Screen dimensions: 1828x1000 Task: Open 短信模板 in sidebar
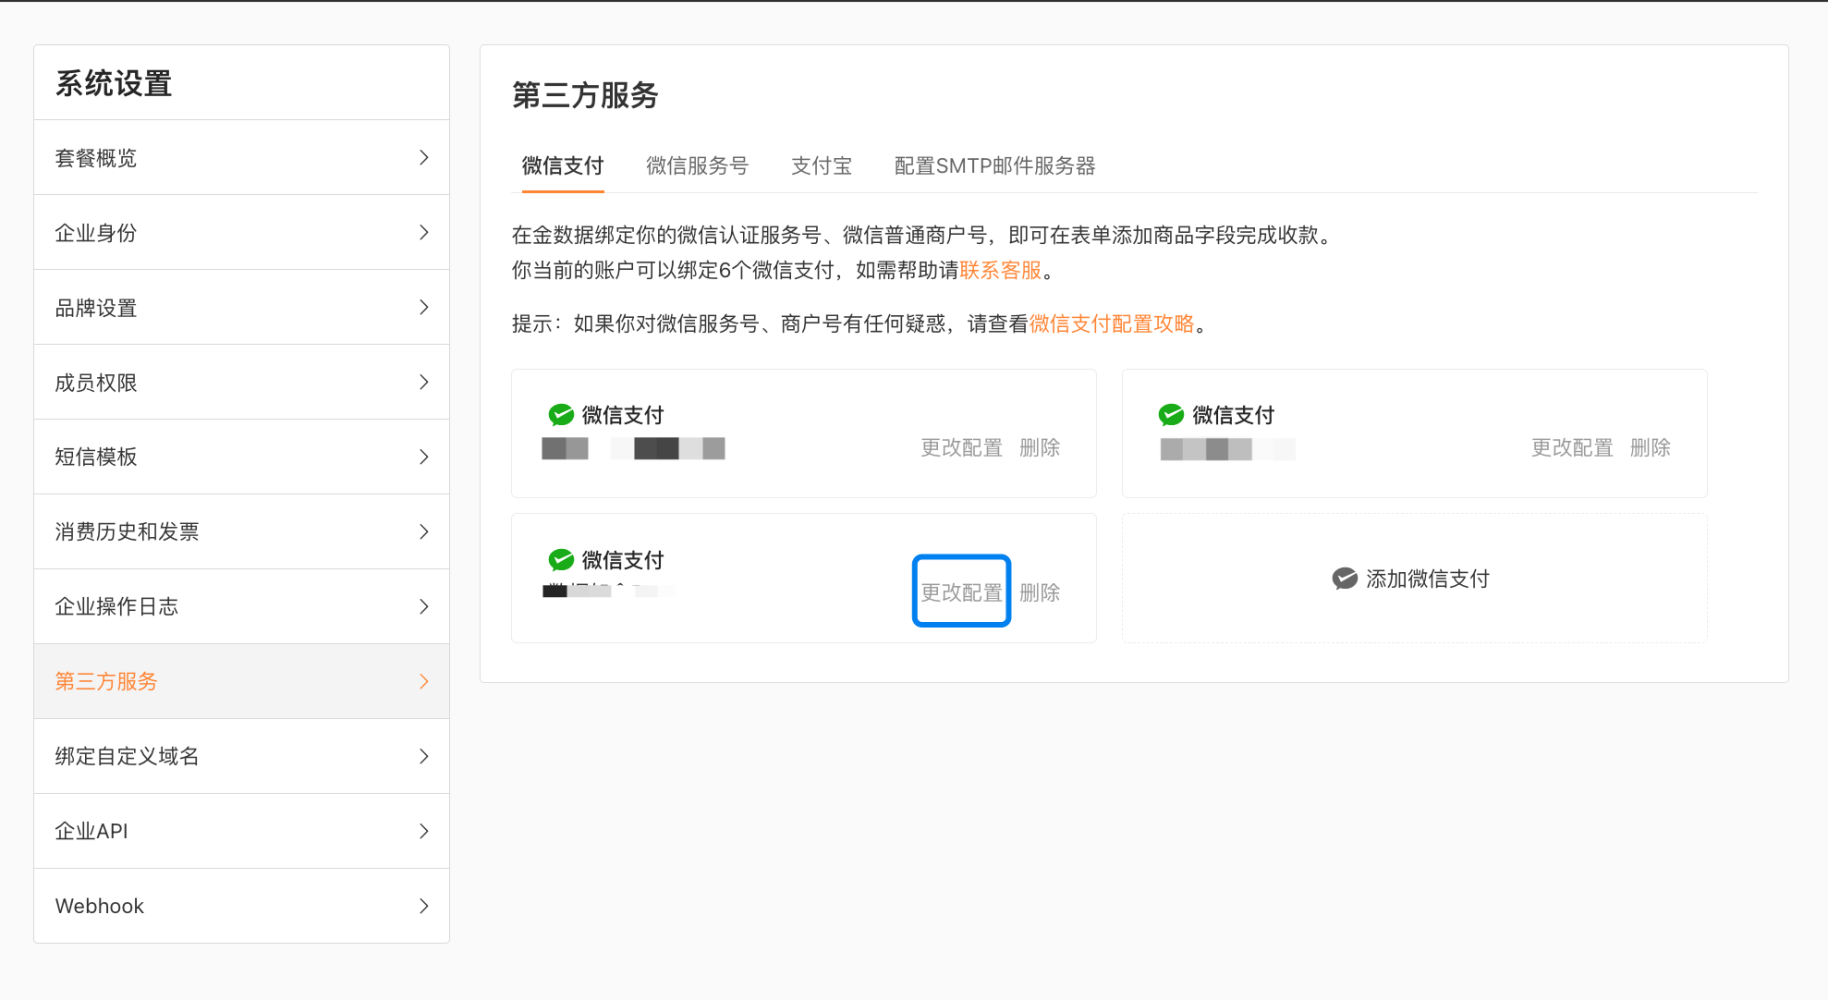coord(241,457)
